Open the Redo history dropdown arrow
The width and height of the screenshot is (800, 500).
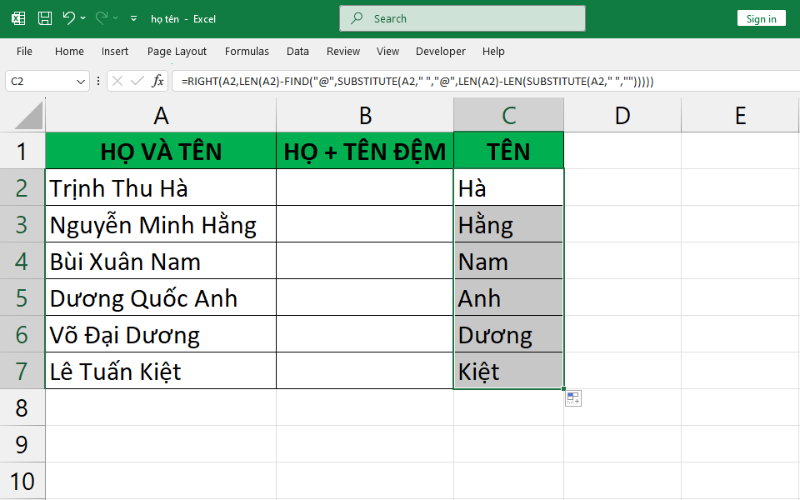click(x=116, y=18)
